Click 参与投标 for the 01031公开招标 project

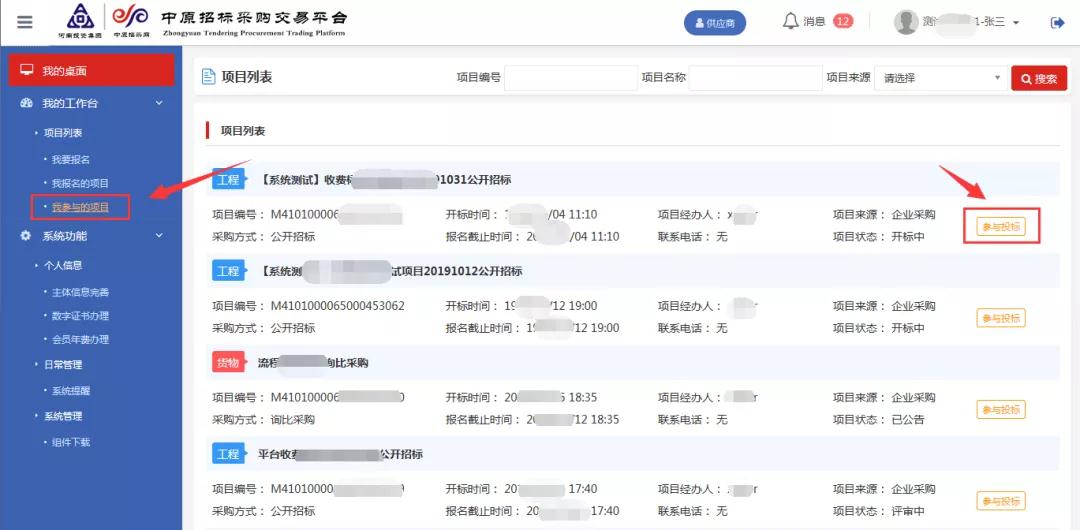click(x=1001, y=227)
